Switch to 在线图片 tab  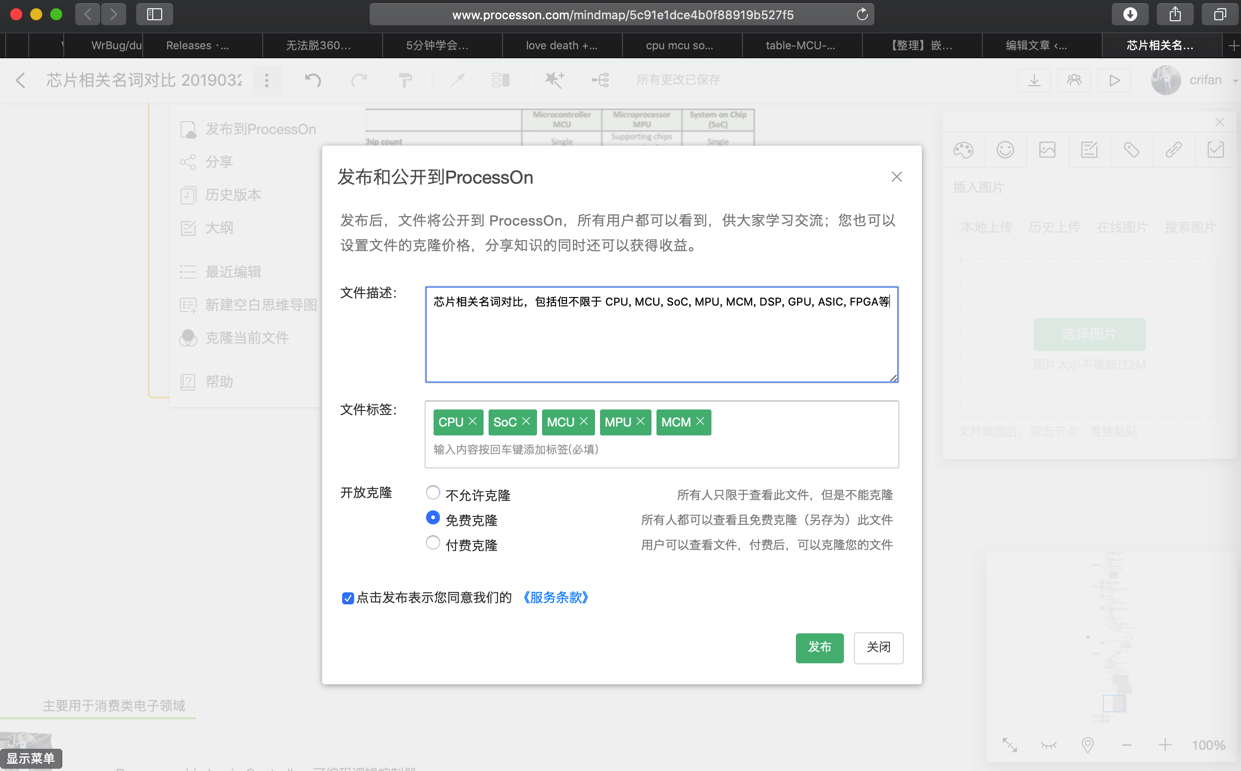point(1122,228)
